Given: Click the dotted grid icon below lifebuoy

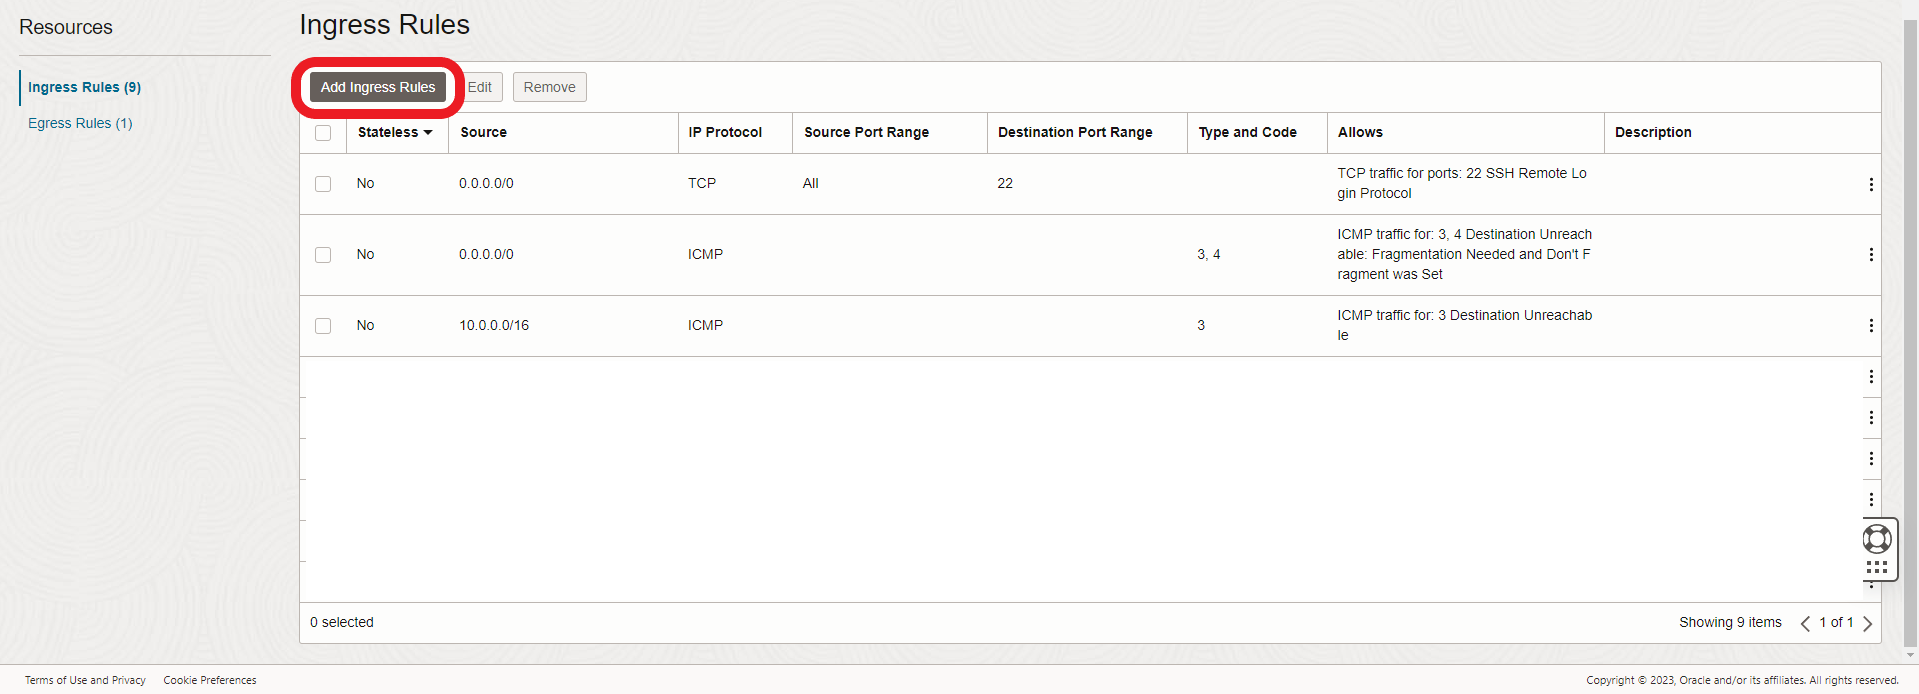Looking at the screenshot, I should 1877,567.
